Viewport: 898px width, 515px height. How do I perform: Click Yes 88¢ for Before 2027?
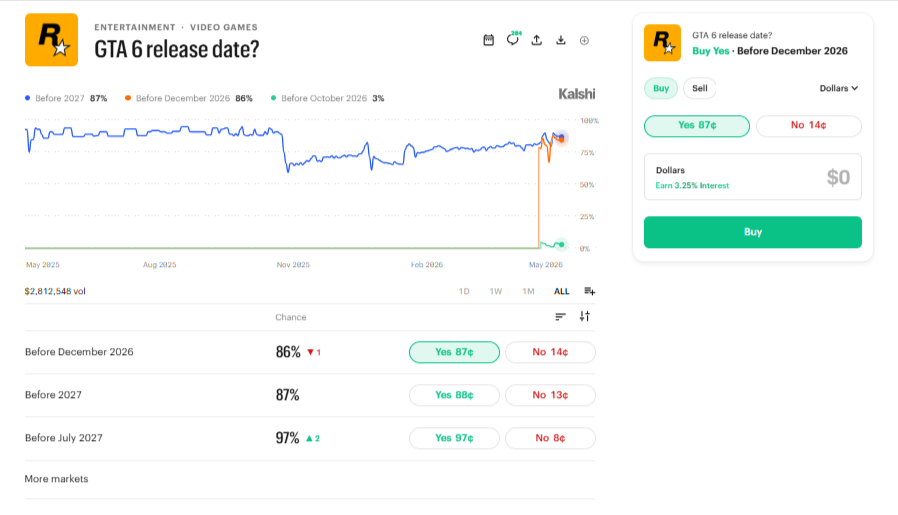454,395
